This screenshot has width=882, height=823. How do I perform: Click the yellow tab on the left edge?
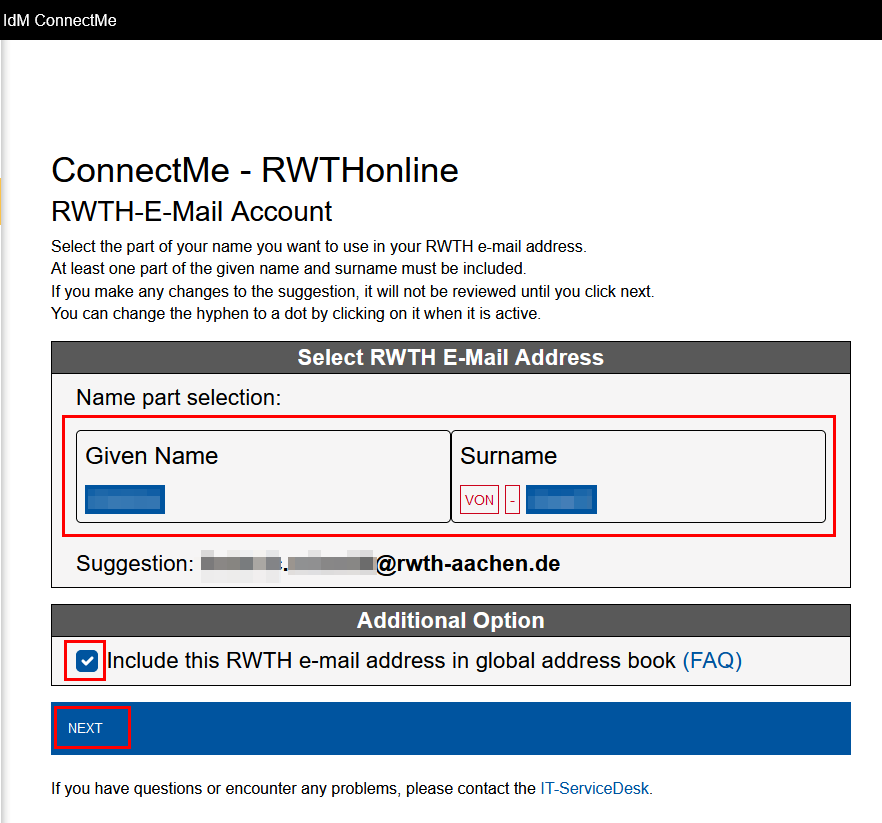pos(3,201)
